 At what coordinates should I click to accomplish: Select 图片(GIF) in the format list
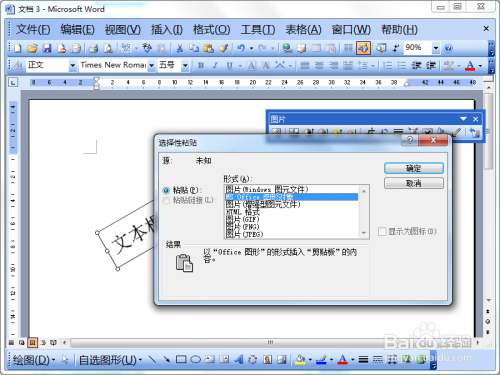tap(291, 219)
